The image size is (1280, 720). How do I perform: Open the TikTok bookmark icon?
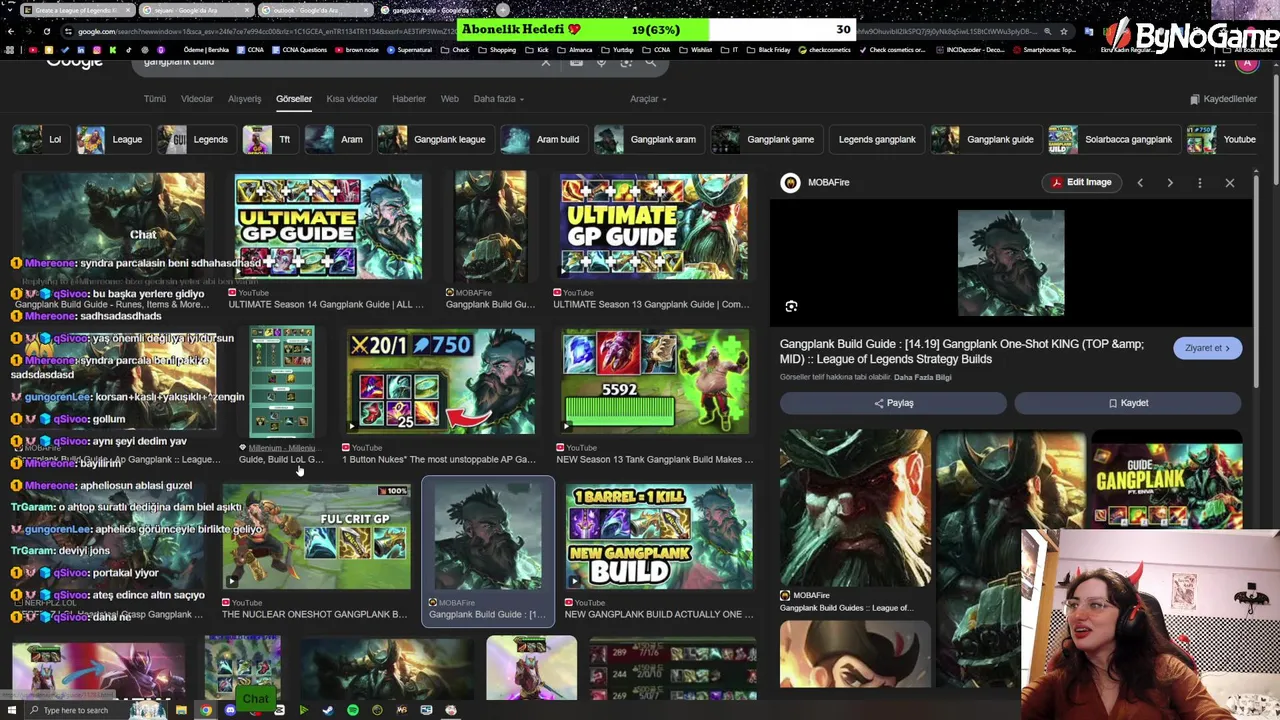[129, 50]
